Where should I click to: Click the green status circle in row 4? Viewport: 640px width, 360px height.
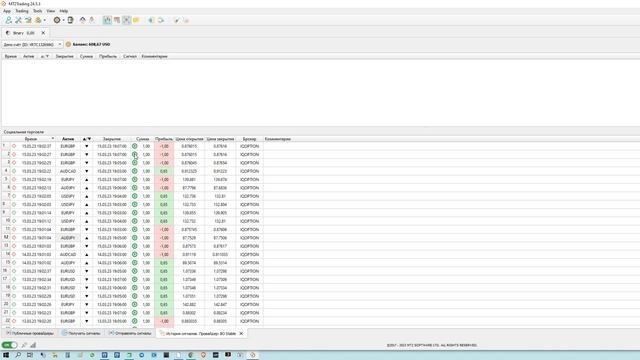coord(14,171)
